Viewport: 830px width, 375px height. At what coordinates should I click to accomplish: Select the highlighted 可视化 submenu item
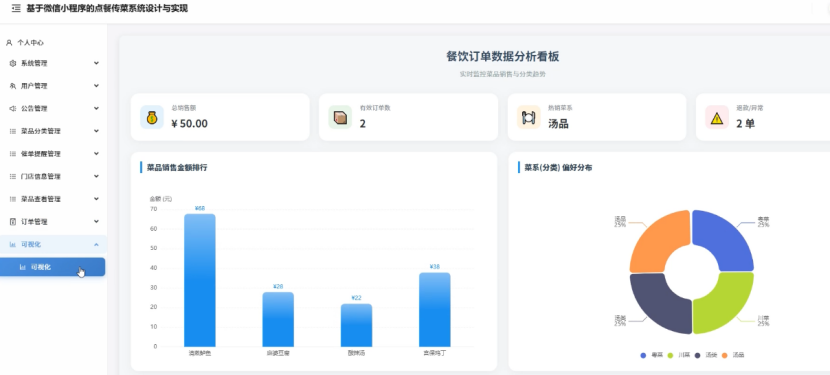52,267
